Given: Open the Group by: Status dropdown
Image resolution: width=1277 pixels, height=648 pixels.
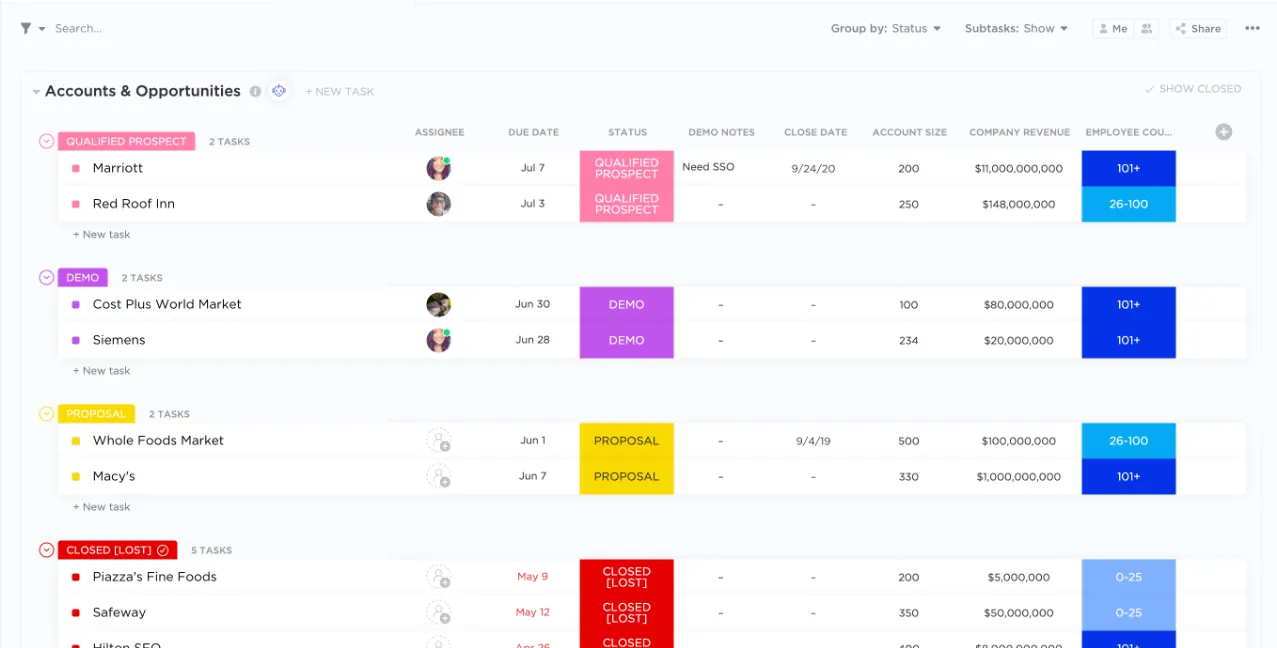Looking at the screenshot, I should click(886, 29).
